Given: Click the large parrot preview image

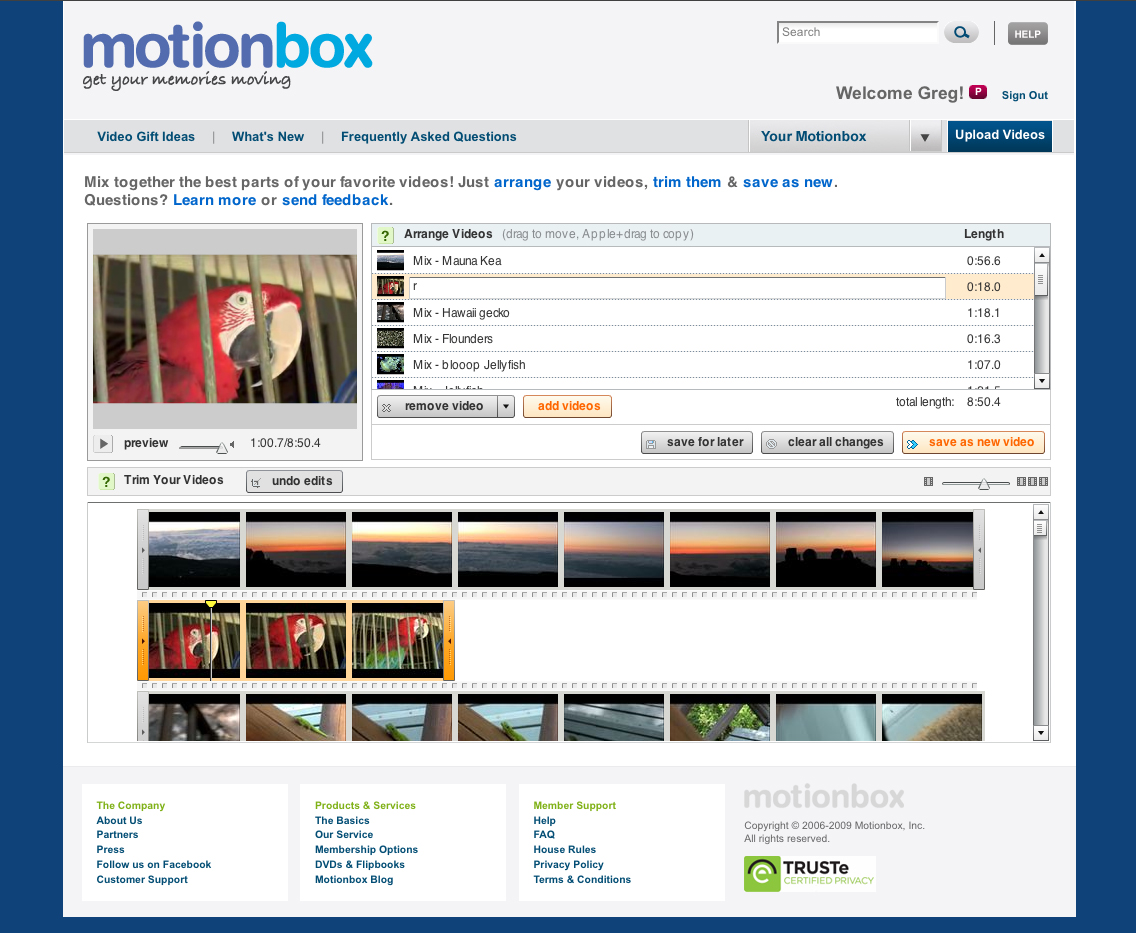Looking at the screenshot, I should tap(225, 329).
